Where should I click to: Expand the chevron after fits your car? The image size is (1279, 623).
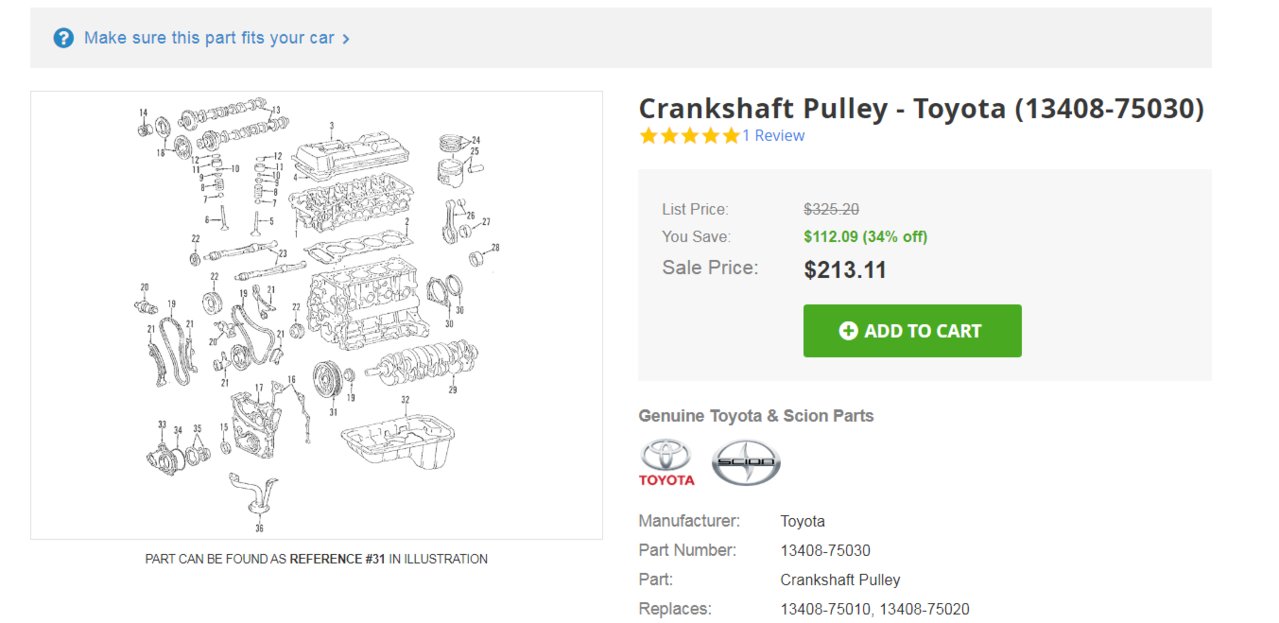click(x=346, y=39)
